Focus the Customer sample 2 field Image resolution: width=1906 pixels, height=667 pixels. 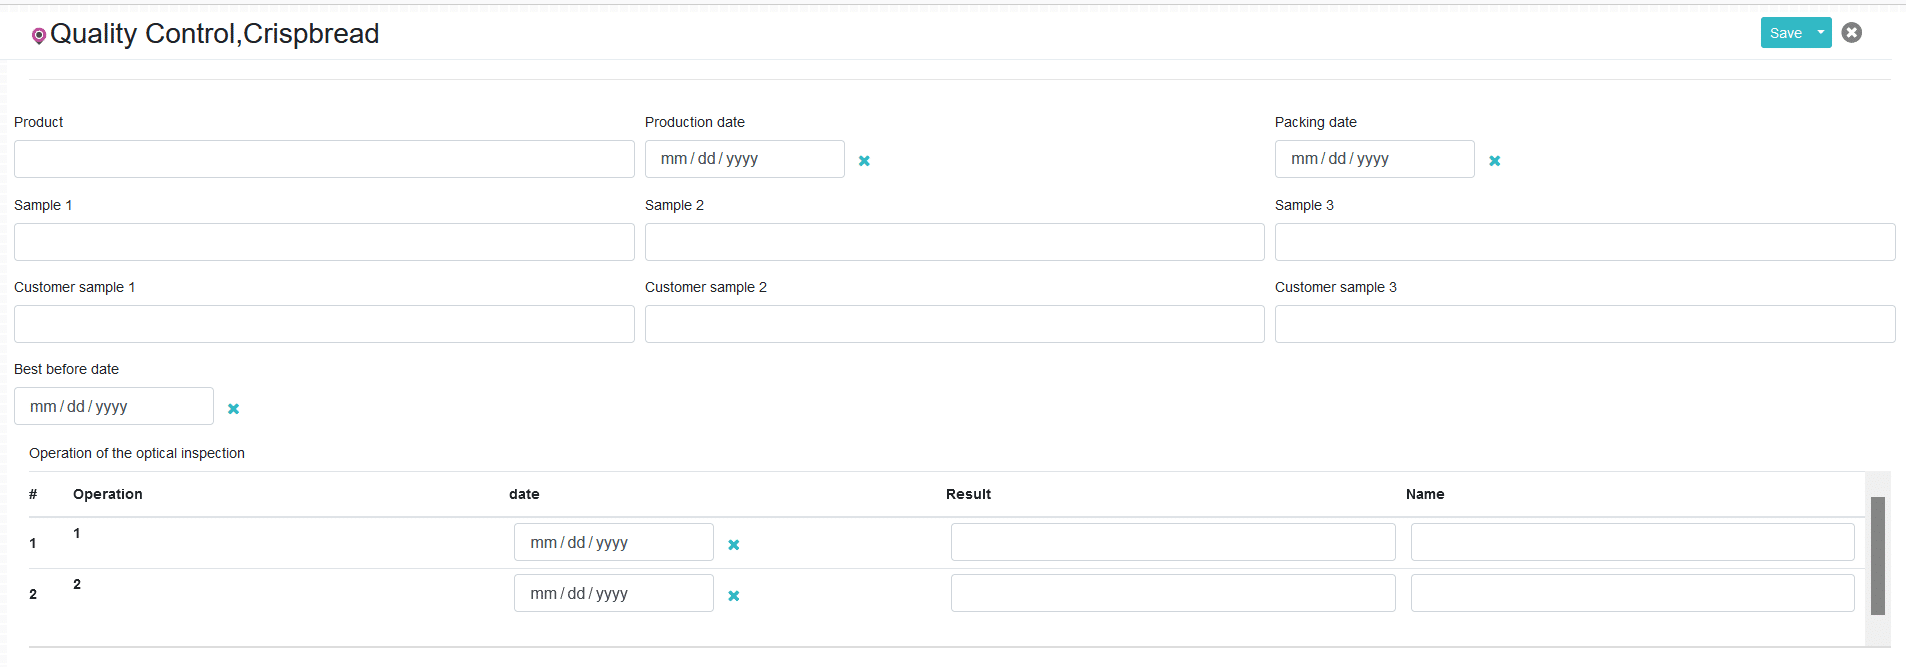(x=954, y=324)
